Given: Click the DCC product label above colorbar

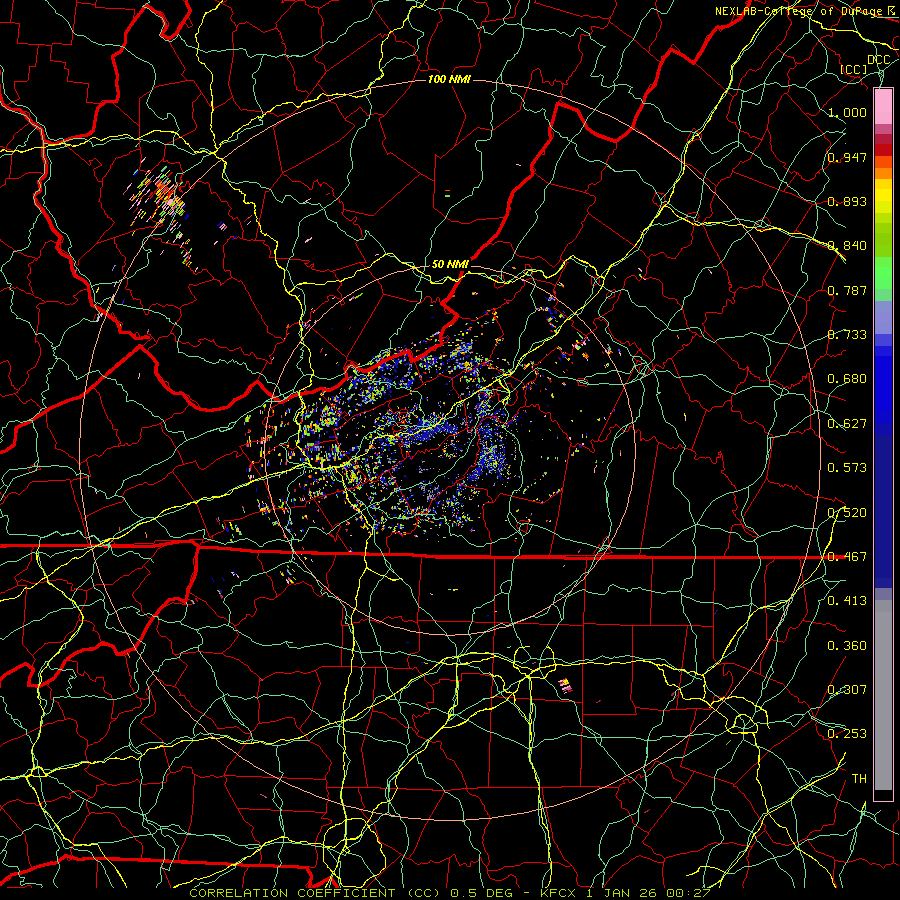Looking at the screenshot, I should 878,60.
